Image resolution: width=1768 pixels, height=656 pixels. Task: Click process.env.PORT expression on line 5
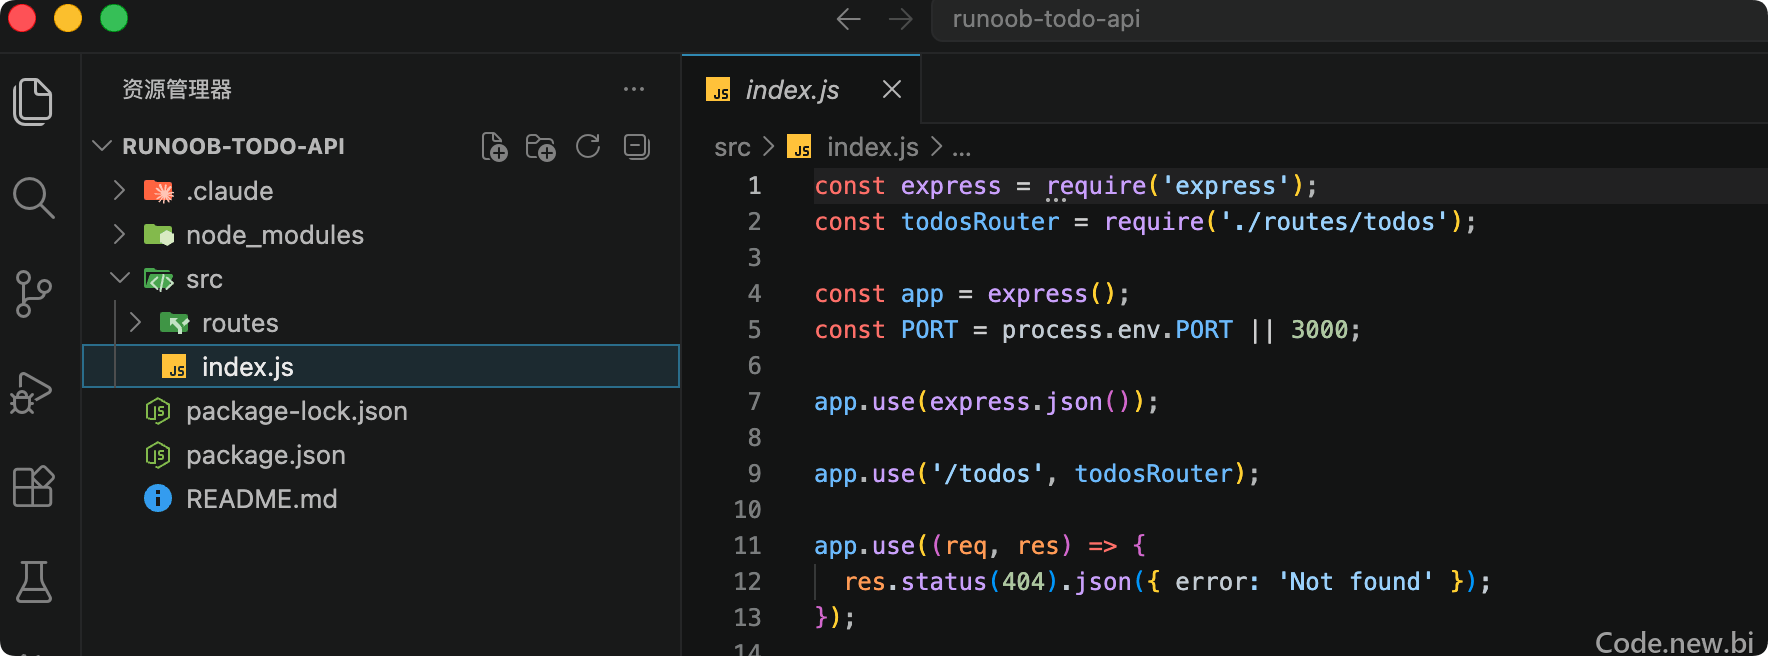point(1117,330)
